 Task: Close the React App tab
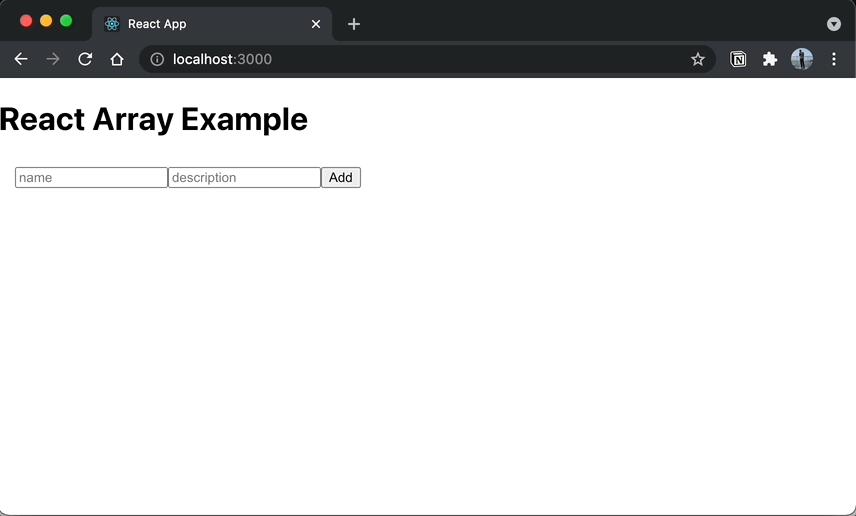(x=316, y=24)
